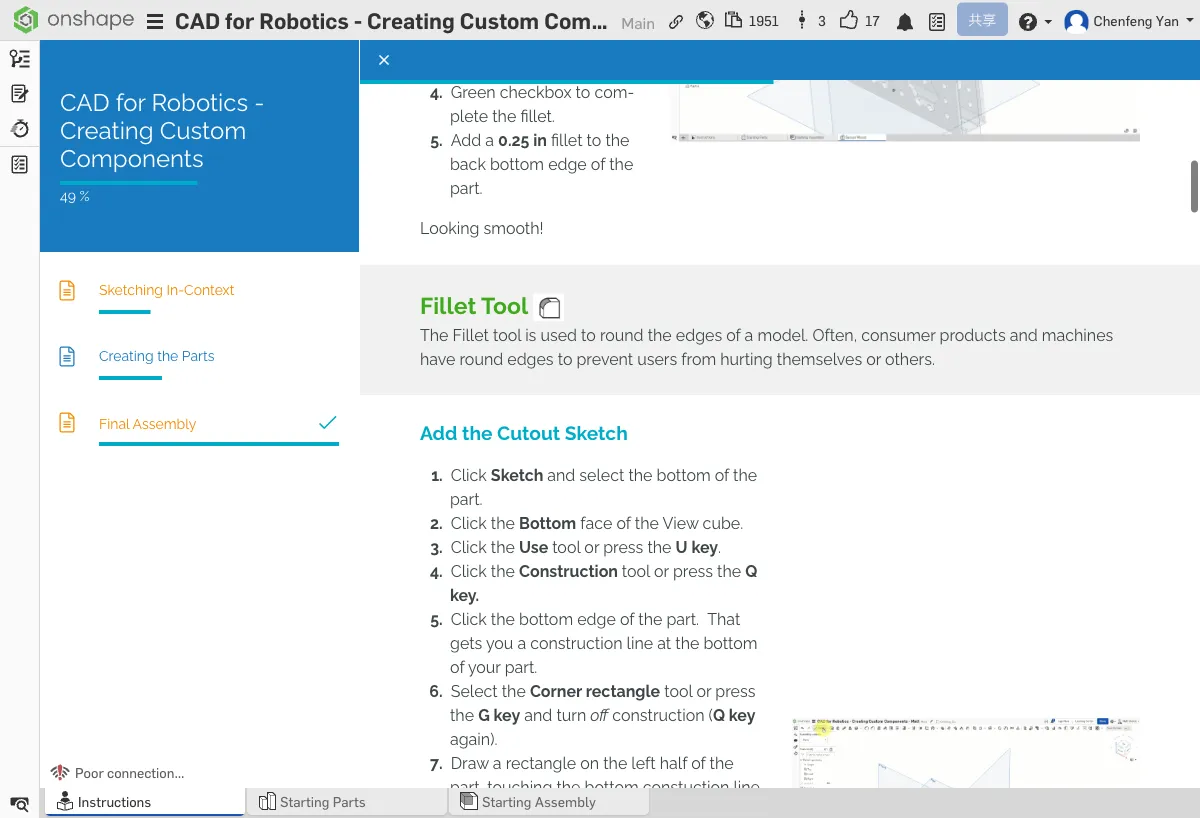The width and height of the screenshot is (1200, 818).
Task: Click the blue 共享 share button
Action: pos(981,21)
